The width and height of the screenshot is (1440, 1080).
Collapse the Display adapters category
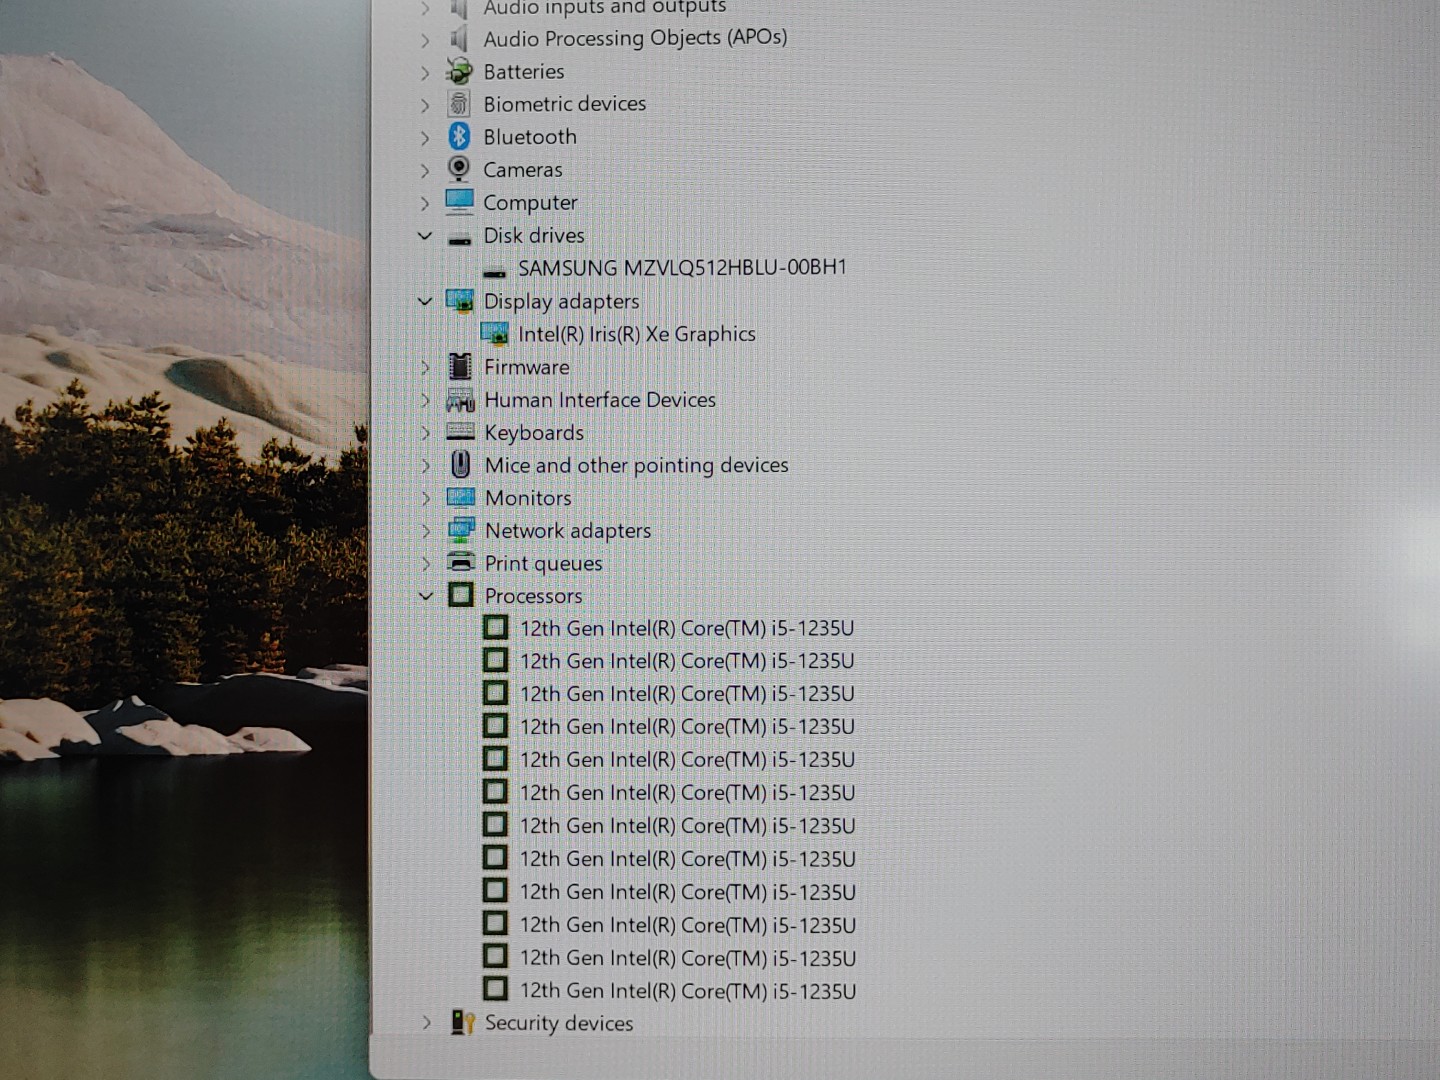tap(425, 301)
